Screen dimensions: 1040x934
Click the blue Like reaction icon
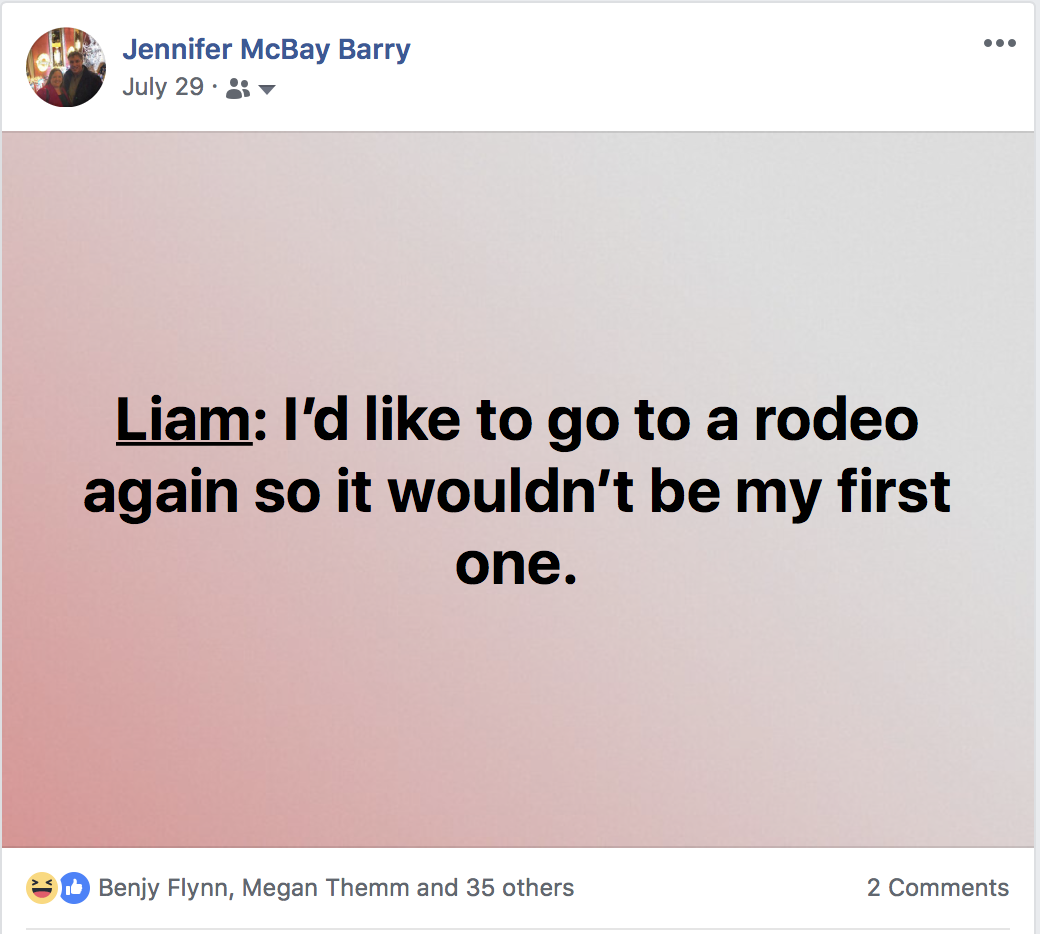[x=74, y=887]
